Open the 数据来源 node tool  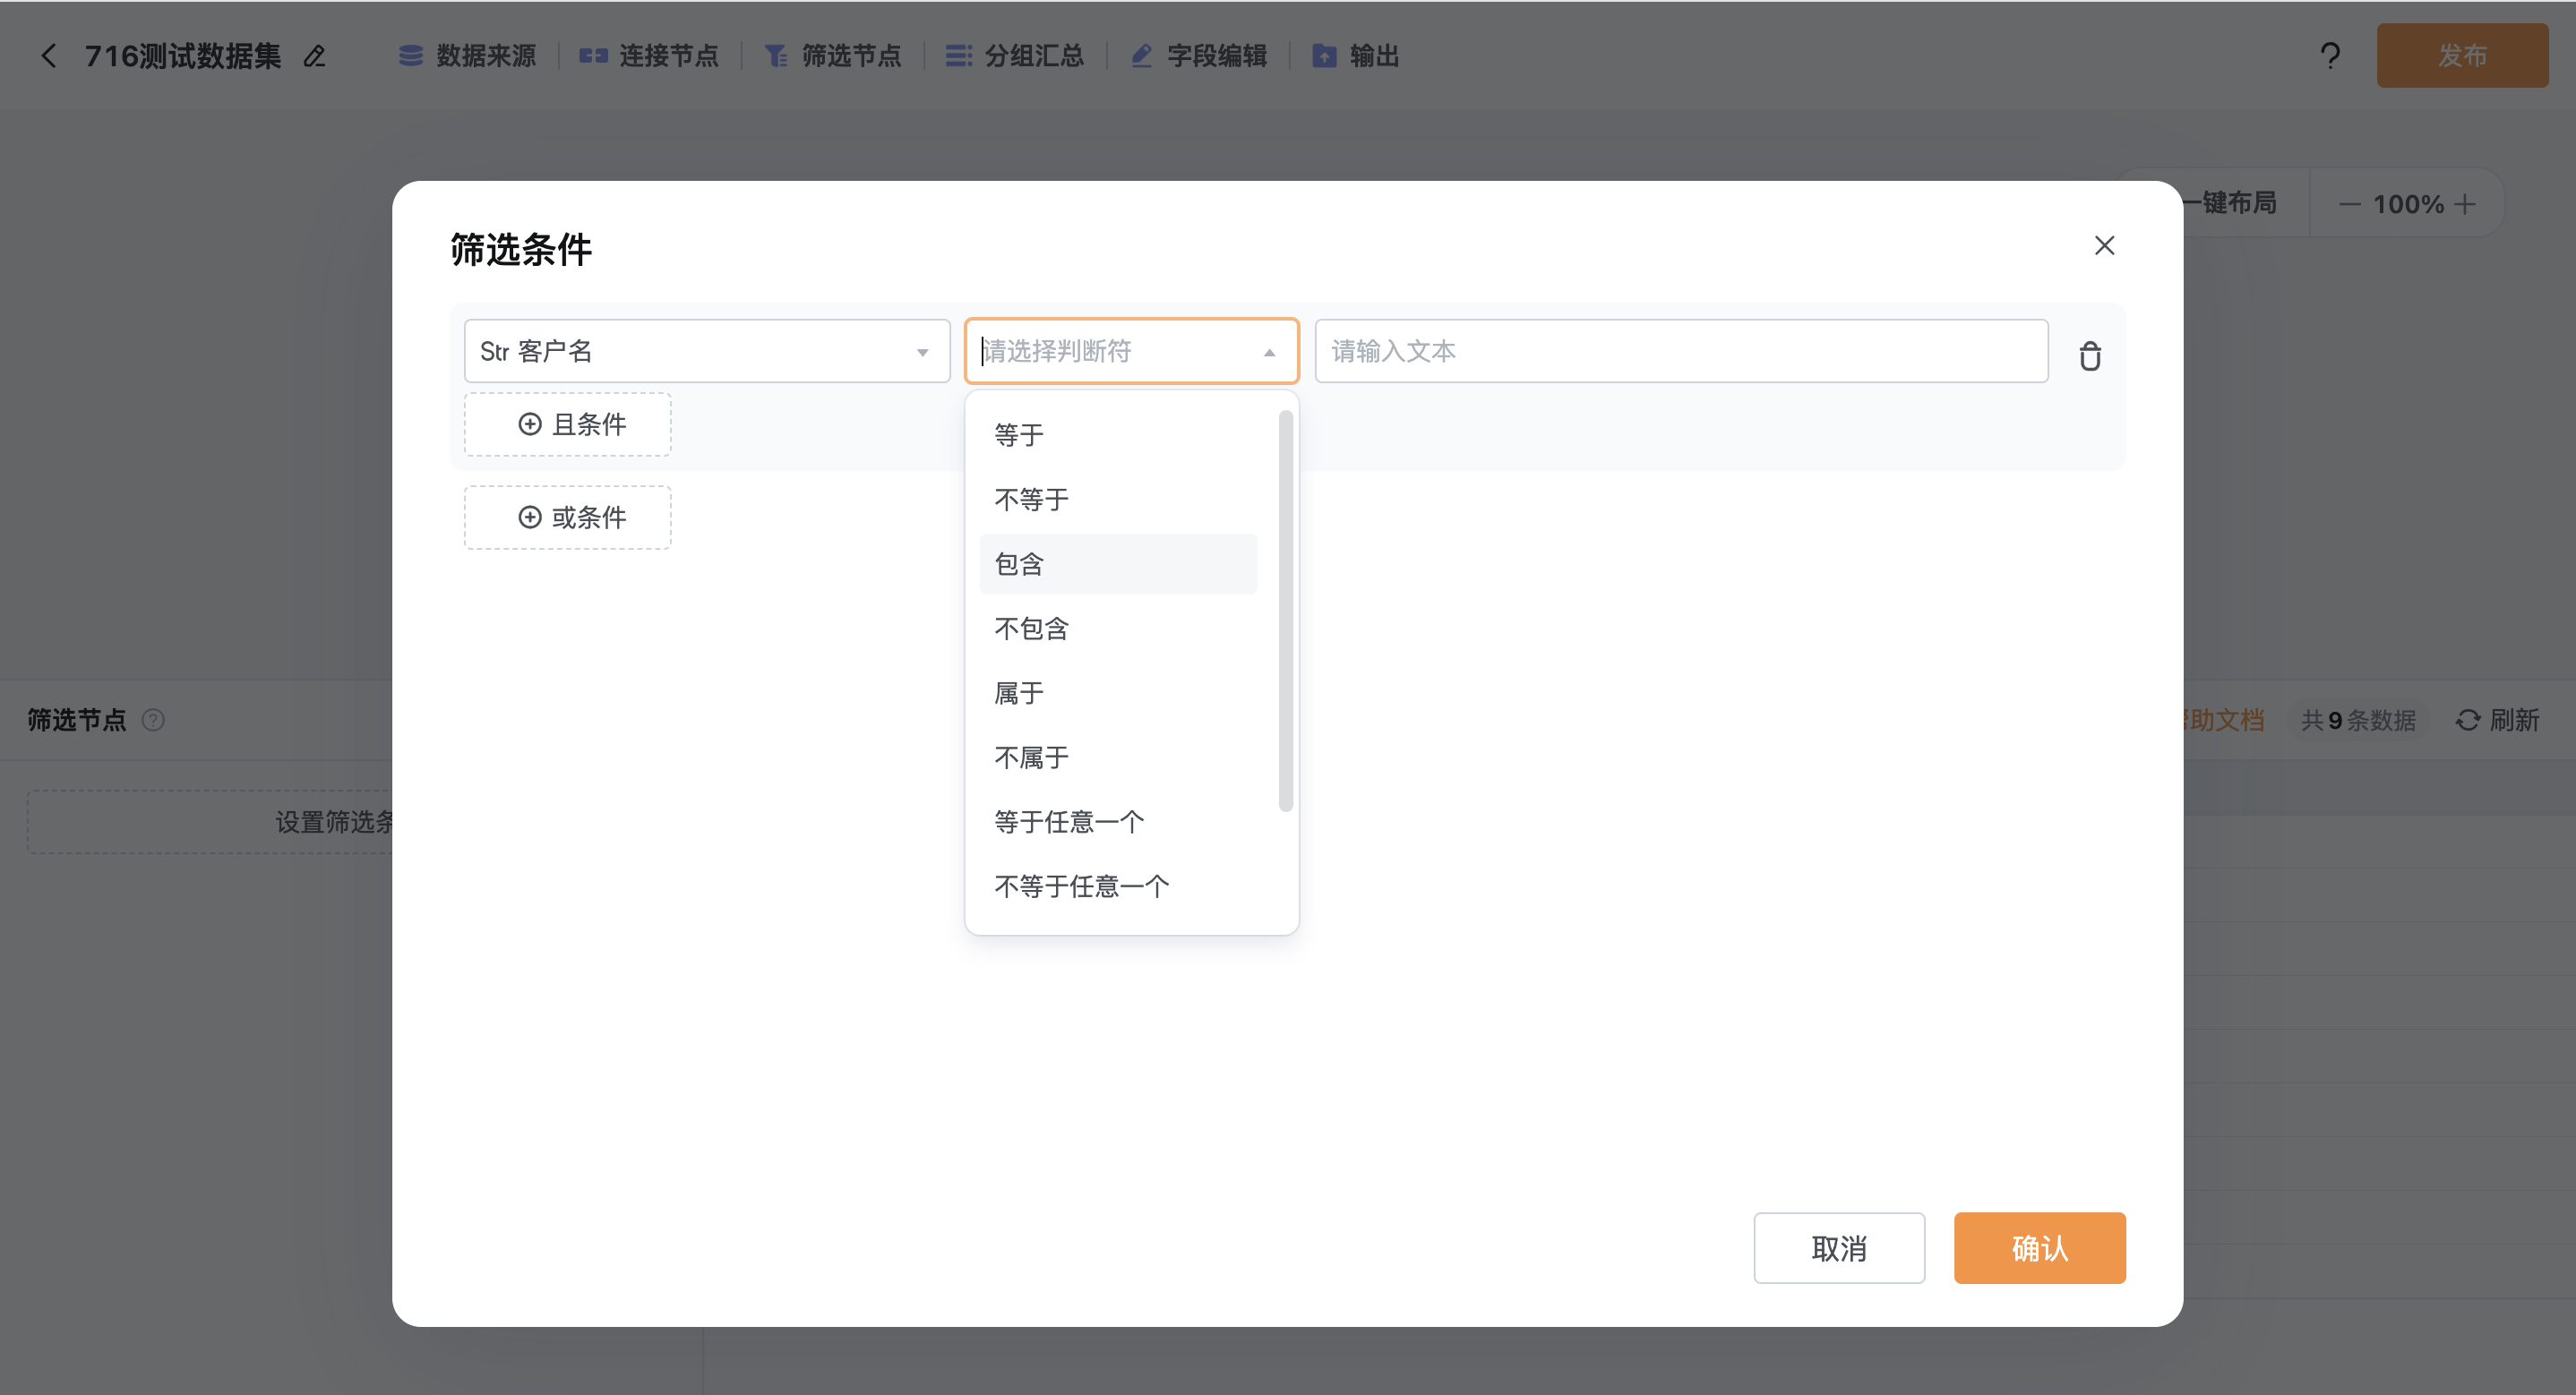467,56
